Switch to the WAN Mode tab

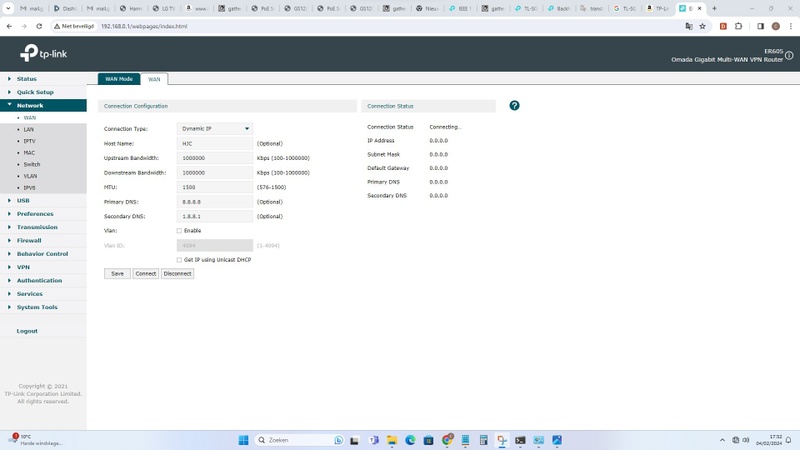tap(119, 79)
